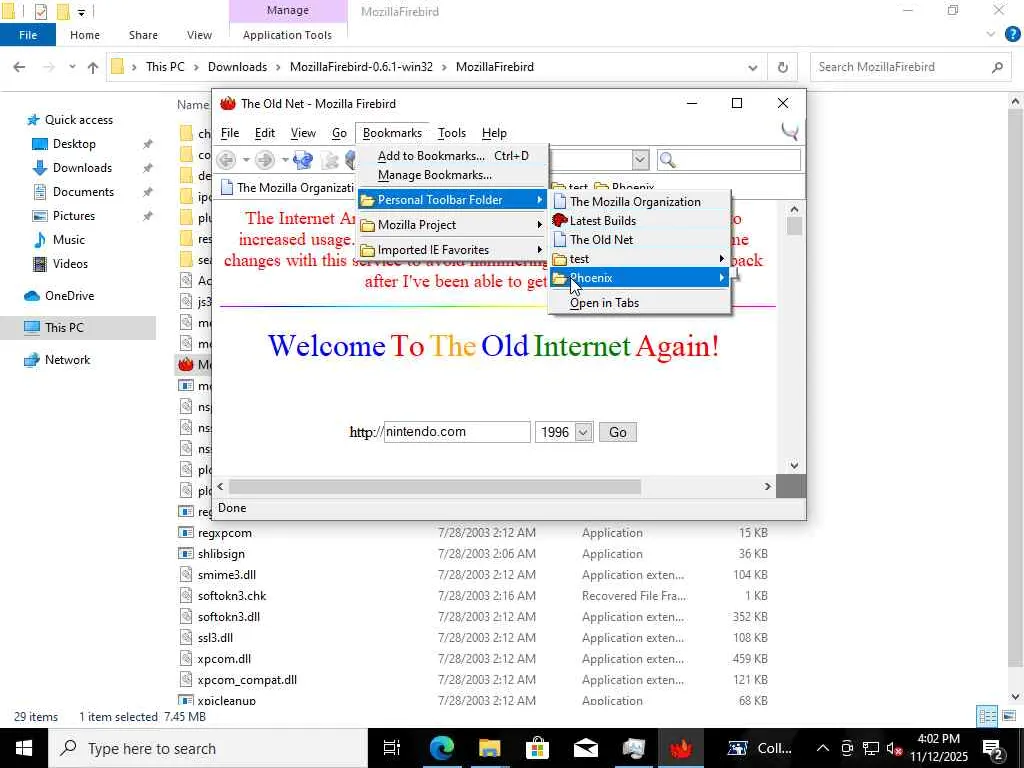
Task: Expand the Imported IE Favorites submenu
Action: (x=539, y=249)
